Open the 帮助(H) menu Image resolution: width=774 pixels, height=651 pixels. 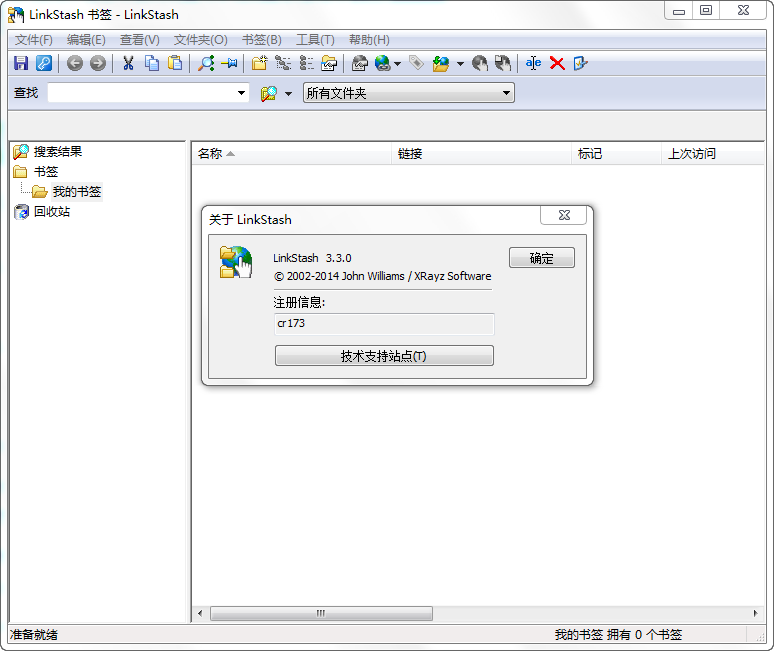[369, 40]
